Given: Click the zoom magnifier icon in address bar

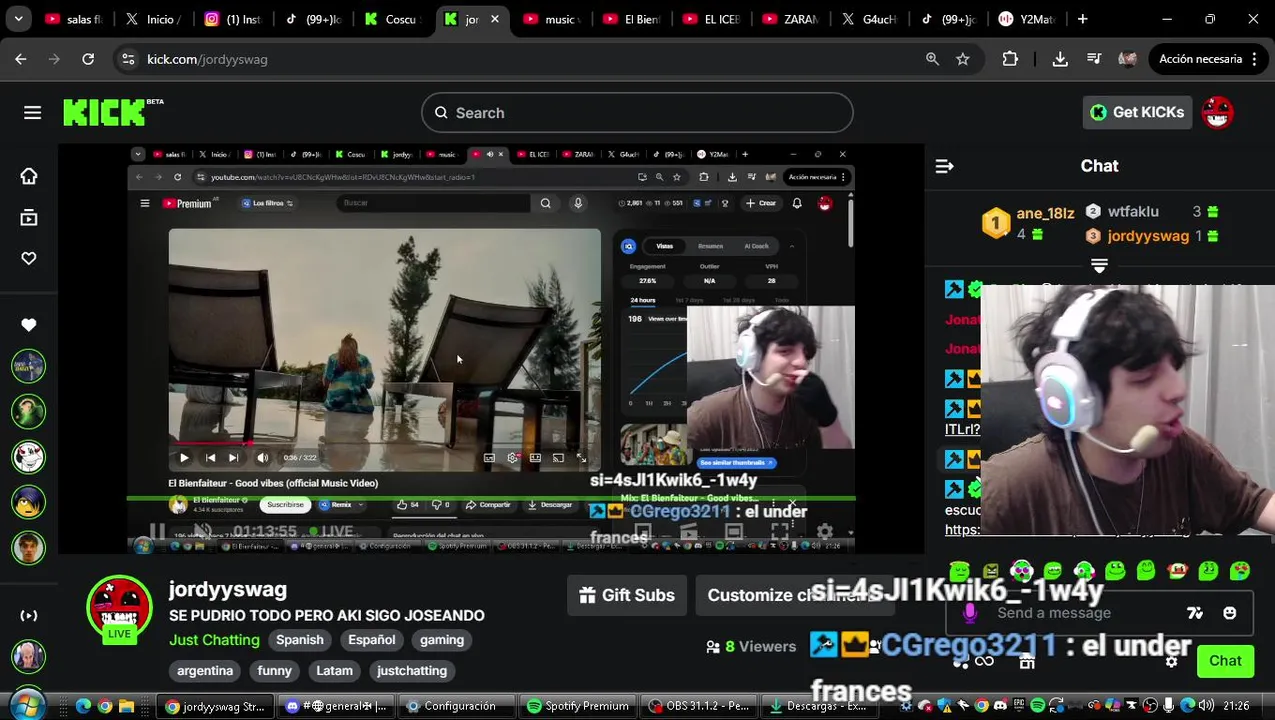Looking at the screenshot, I should coord(932,59).
